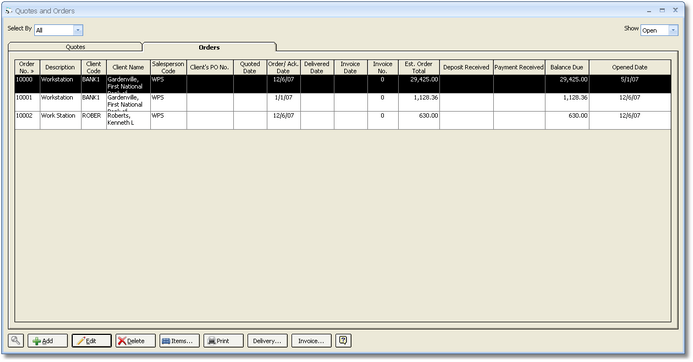Click the Delete button with red X
693x362 pixels.
[136, 341]
